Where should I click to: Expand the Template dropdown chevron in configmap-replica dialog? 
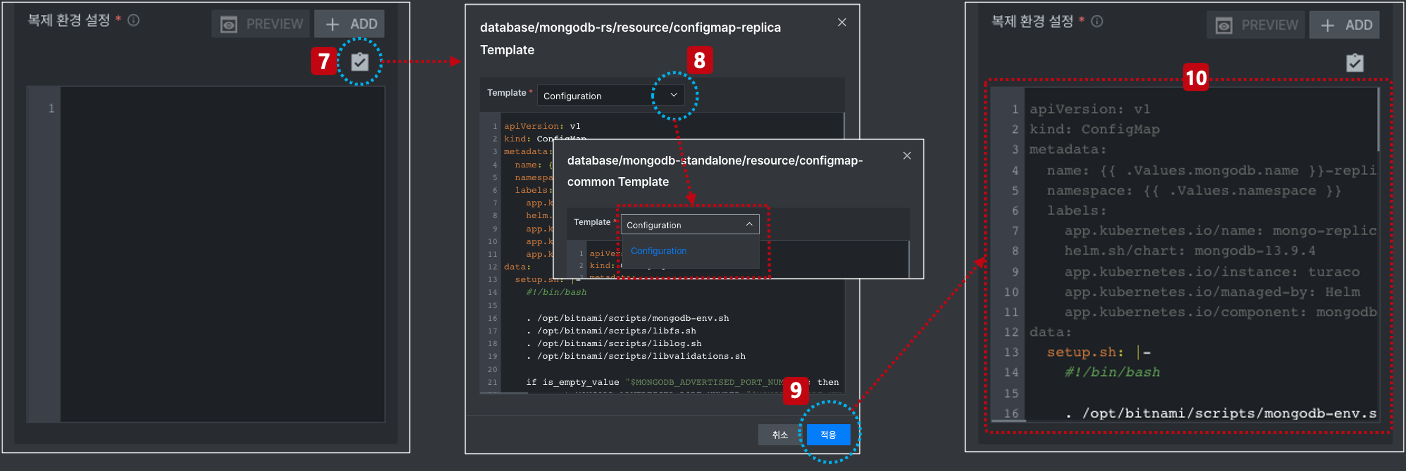(x=674, y=95)
